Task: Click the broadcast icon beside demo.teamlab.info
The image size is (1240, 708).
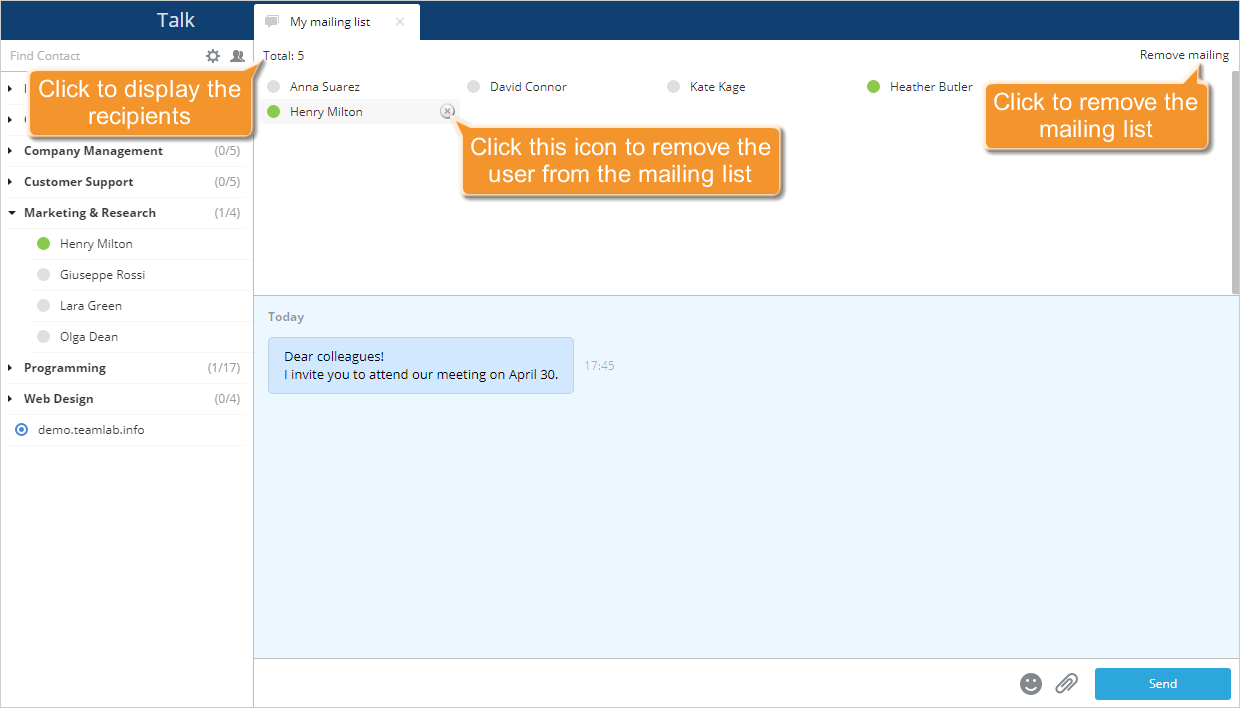Action: [21, 430]
